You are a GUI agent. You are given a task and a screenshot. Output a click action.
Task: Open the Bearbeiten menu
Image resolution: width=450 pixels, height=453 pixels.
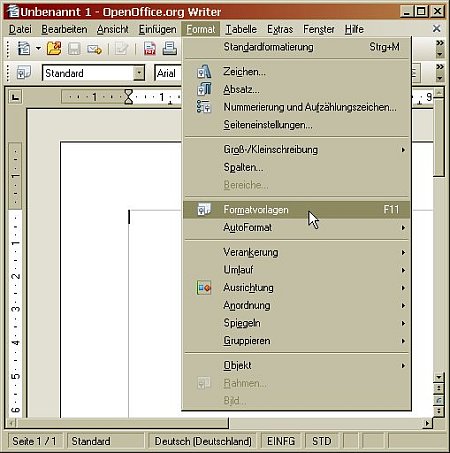click(x=64, y=29)
